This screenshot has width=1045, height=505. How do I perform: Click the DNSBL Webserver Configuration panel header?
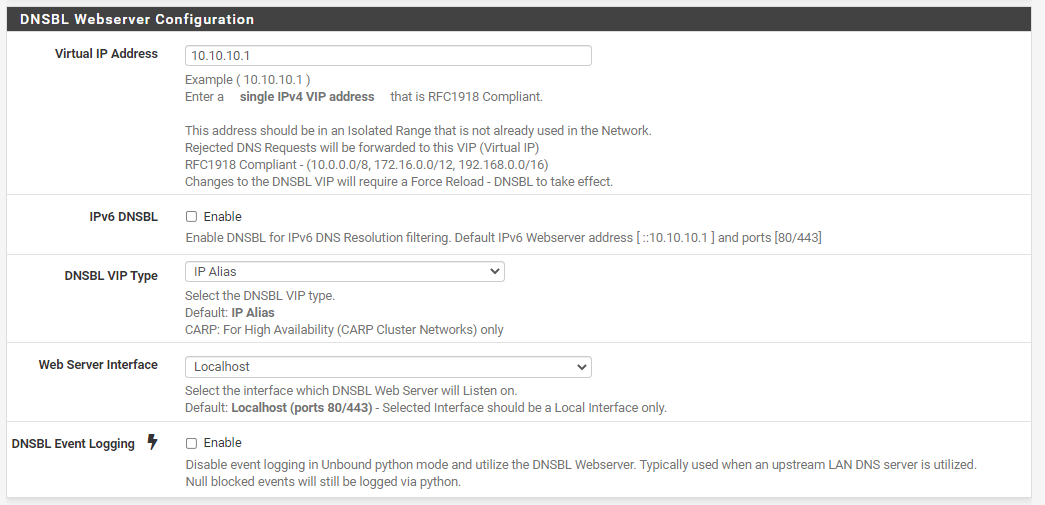point(137,19)
